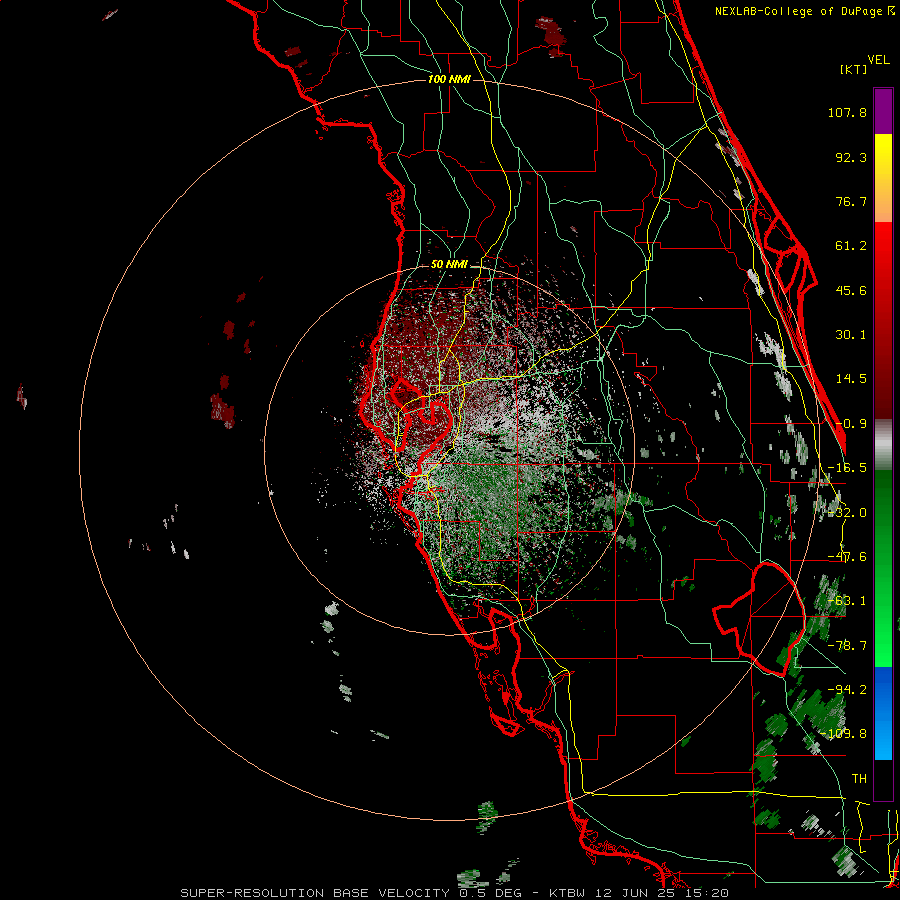Screen dimensions: 900x900
Task: Click the 50 NMI range ring label
Action: (x=449, y=265)
